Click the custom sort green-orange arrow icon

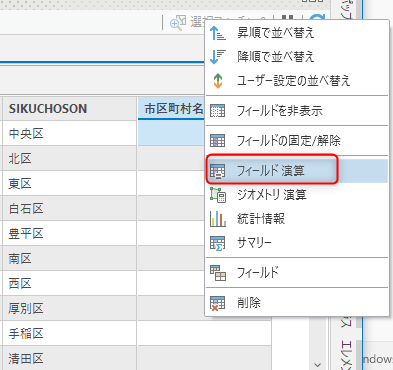pos(218,81)
